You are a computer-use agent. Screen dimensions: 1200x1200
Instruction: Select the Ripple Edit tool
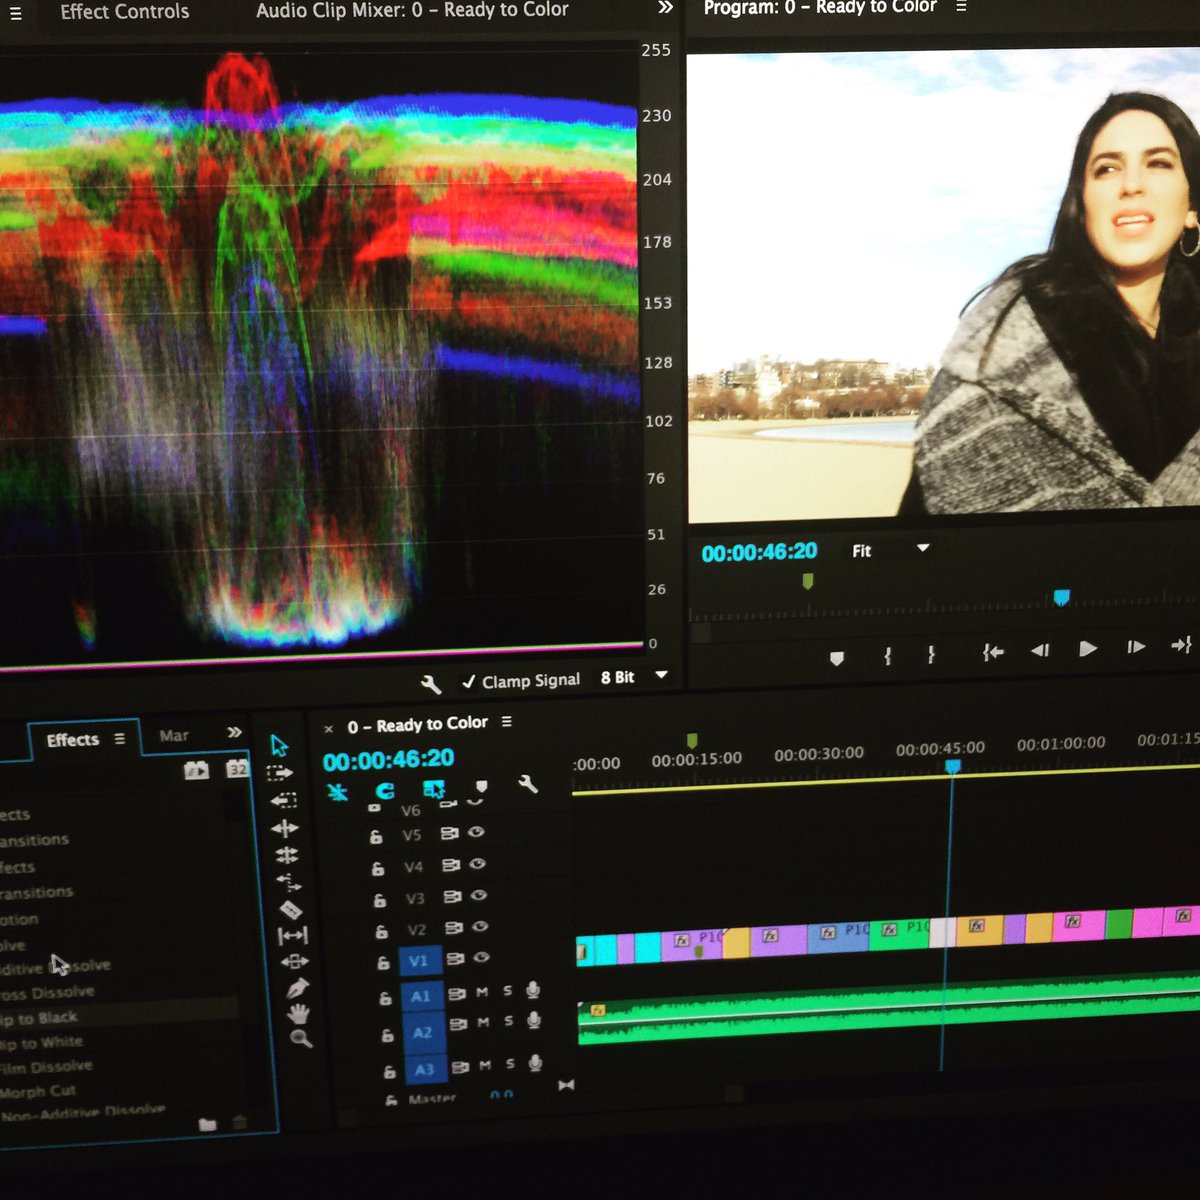click(284, 828)
